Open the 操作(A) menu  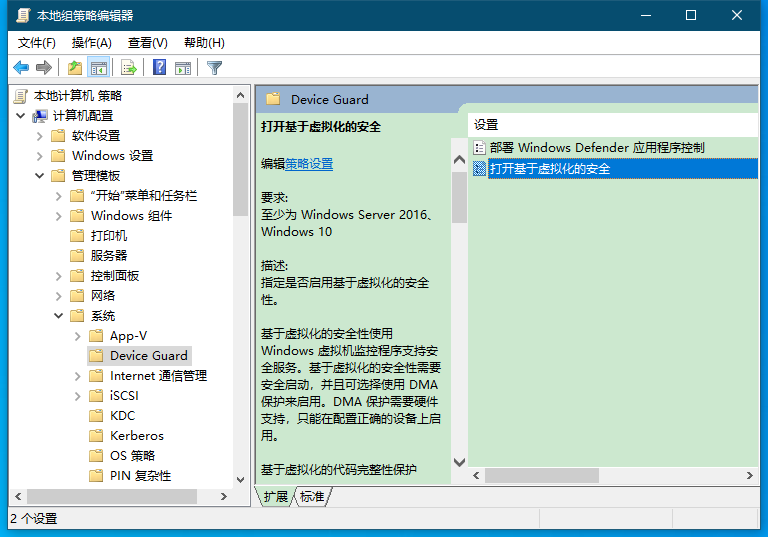click(92, 43)
